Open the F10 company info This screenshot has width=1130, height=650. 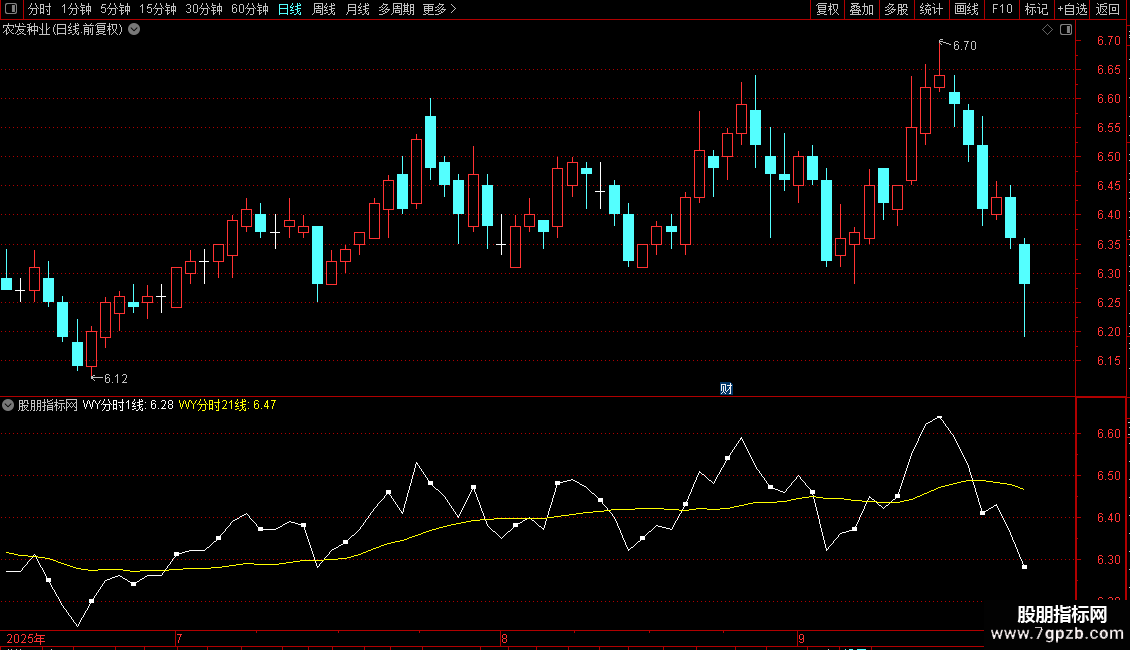(1002, 9)
